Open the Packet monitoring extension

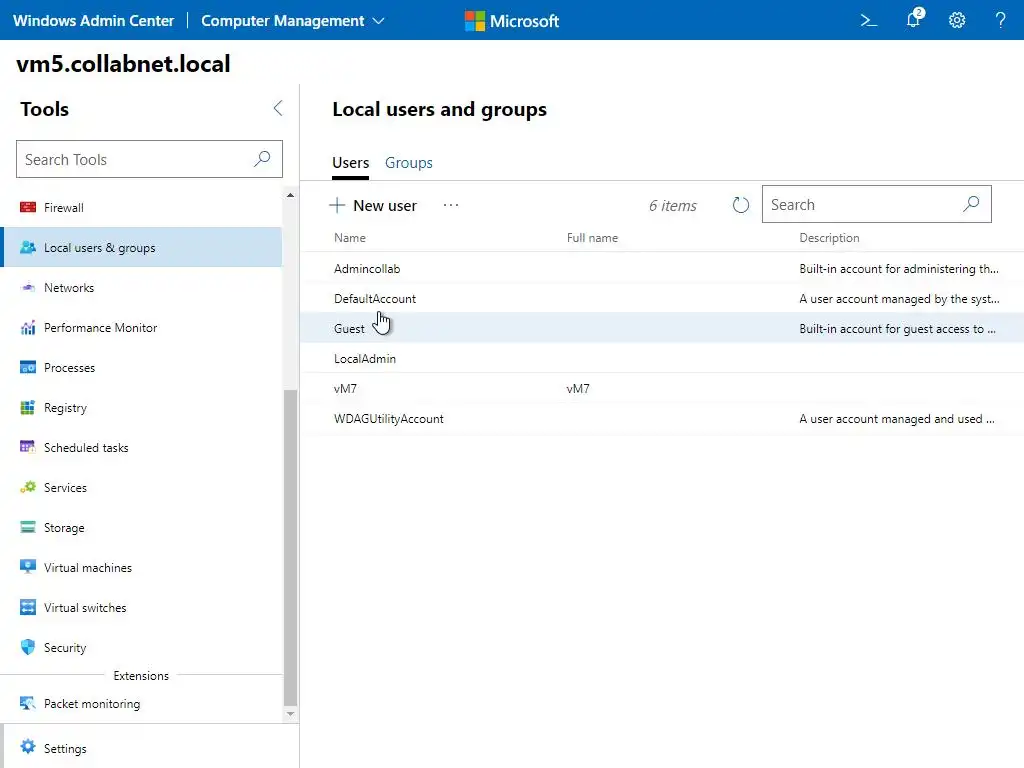pyautogui.click(x=91, y=704)
